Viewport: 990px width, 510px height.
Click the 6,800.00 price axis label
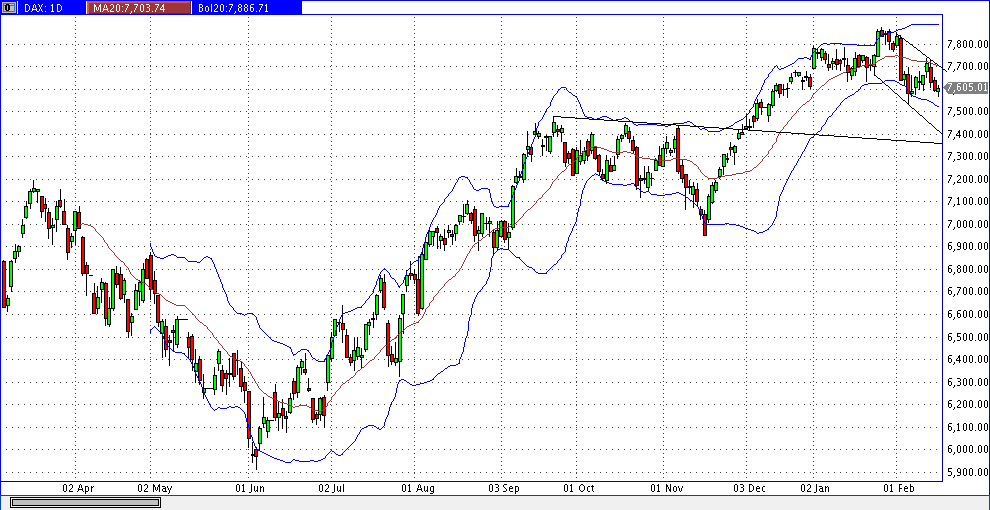967,270
